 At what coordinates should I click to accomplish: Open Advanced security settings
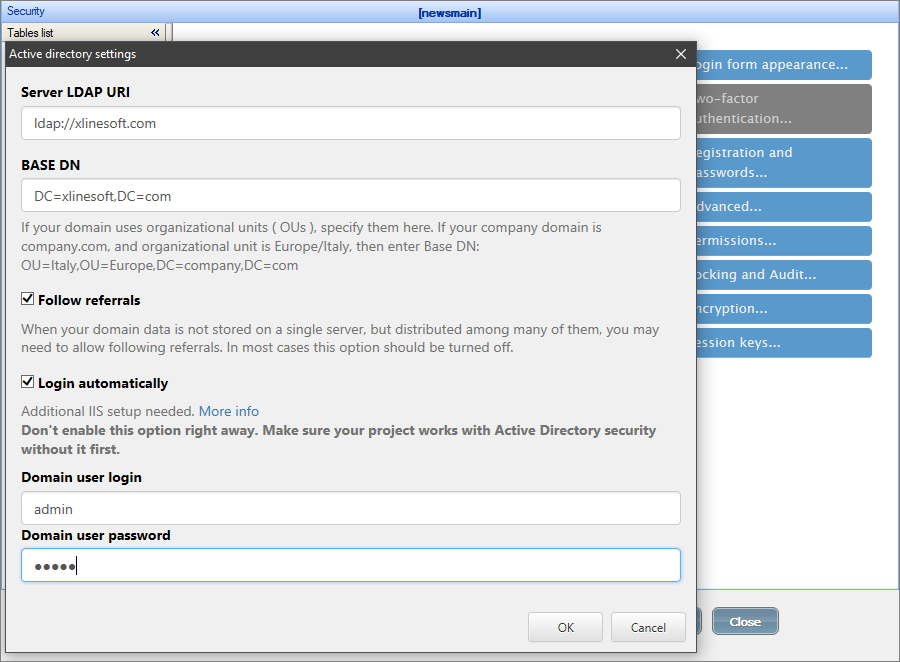(x=800, y=206)
